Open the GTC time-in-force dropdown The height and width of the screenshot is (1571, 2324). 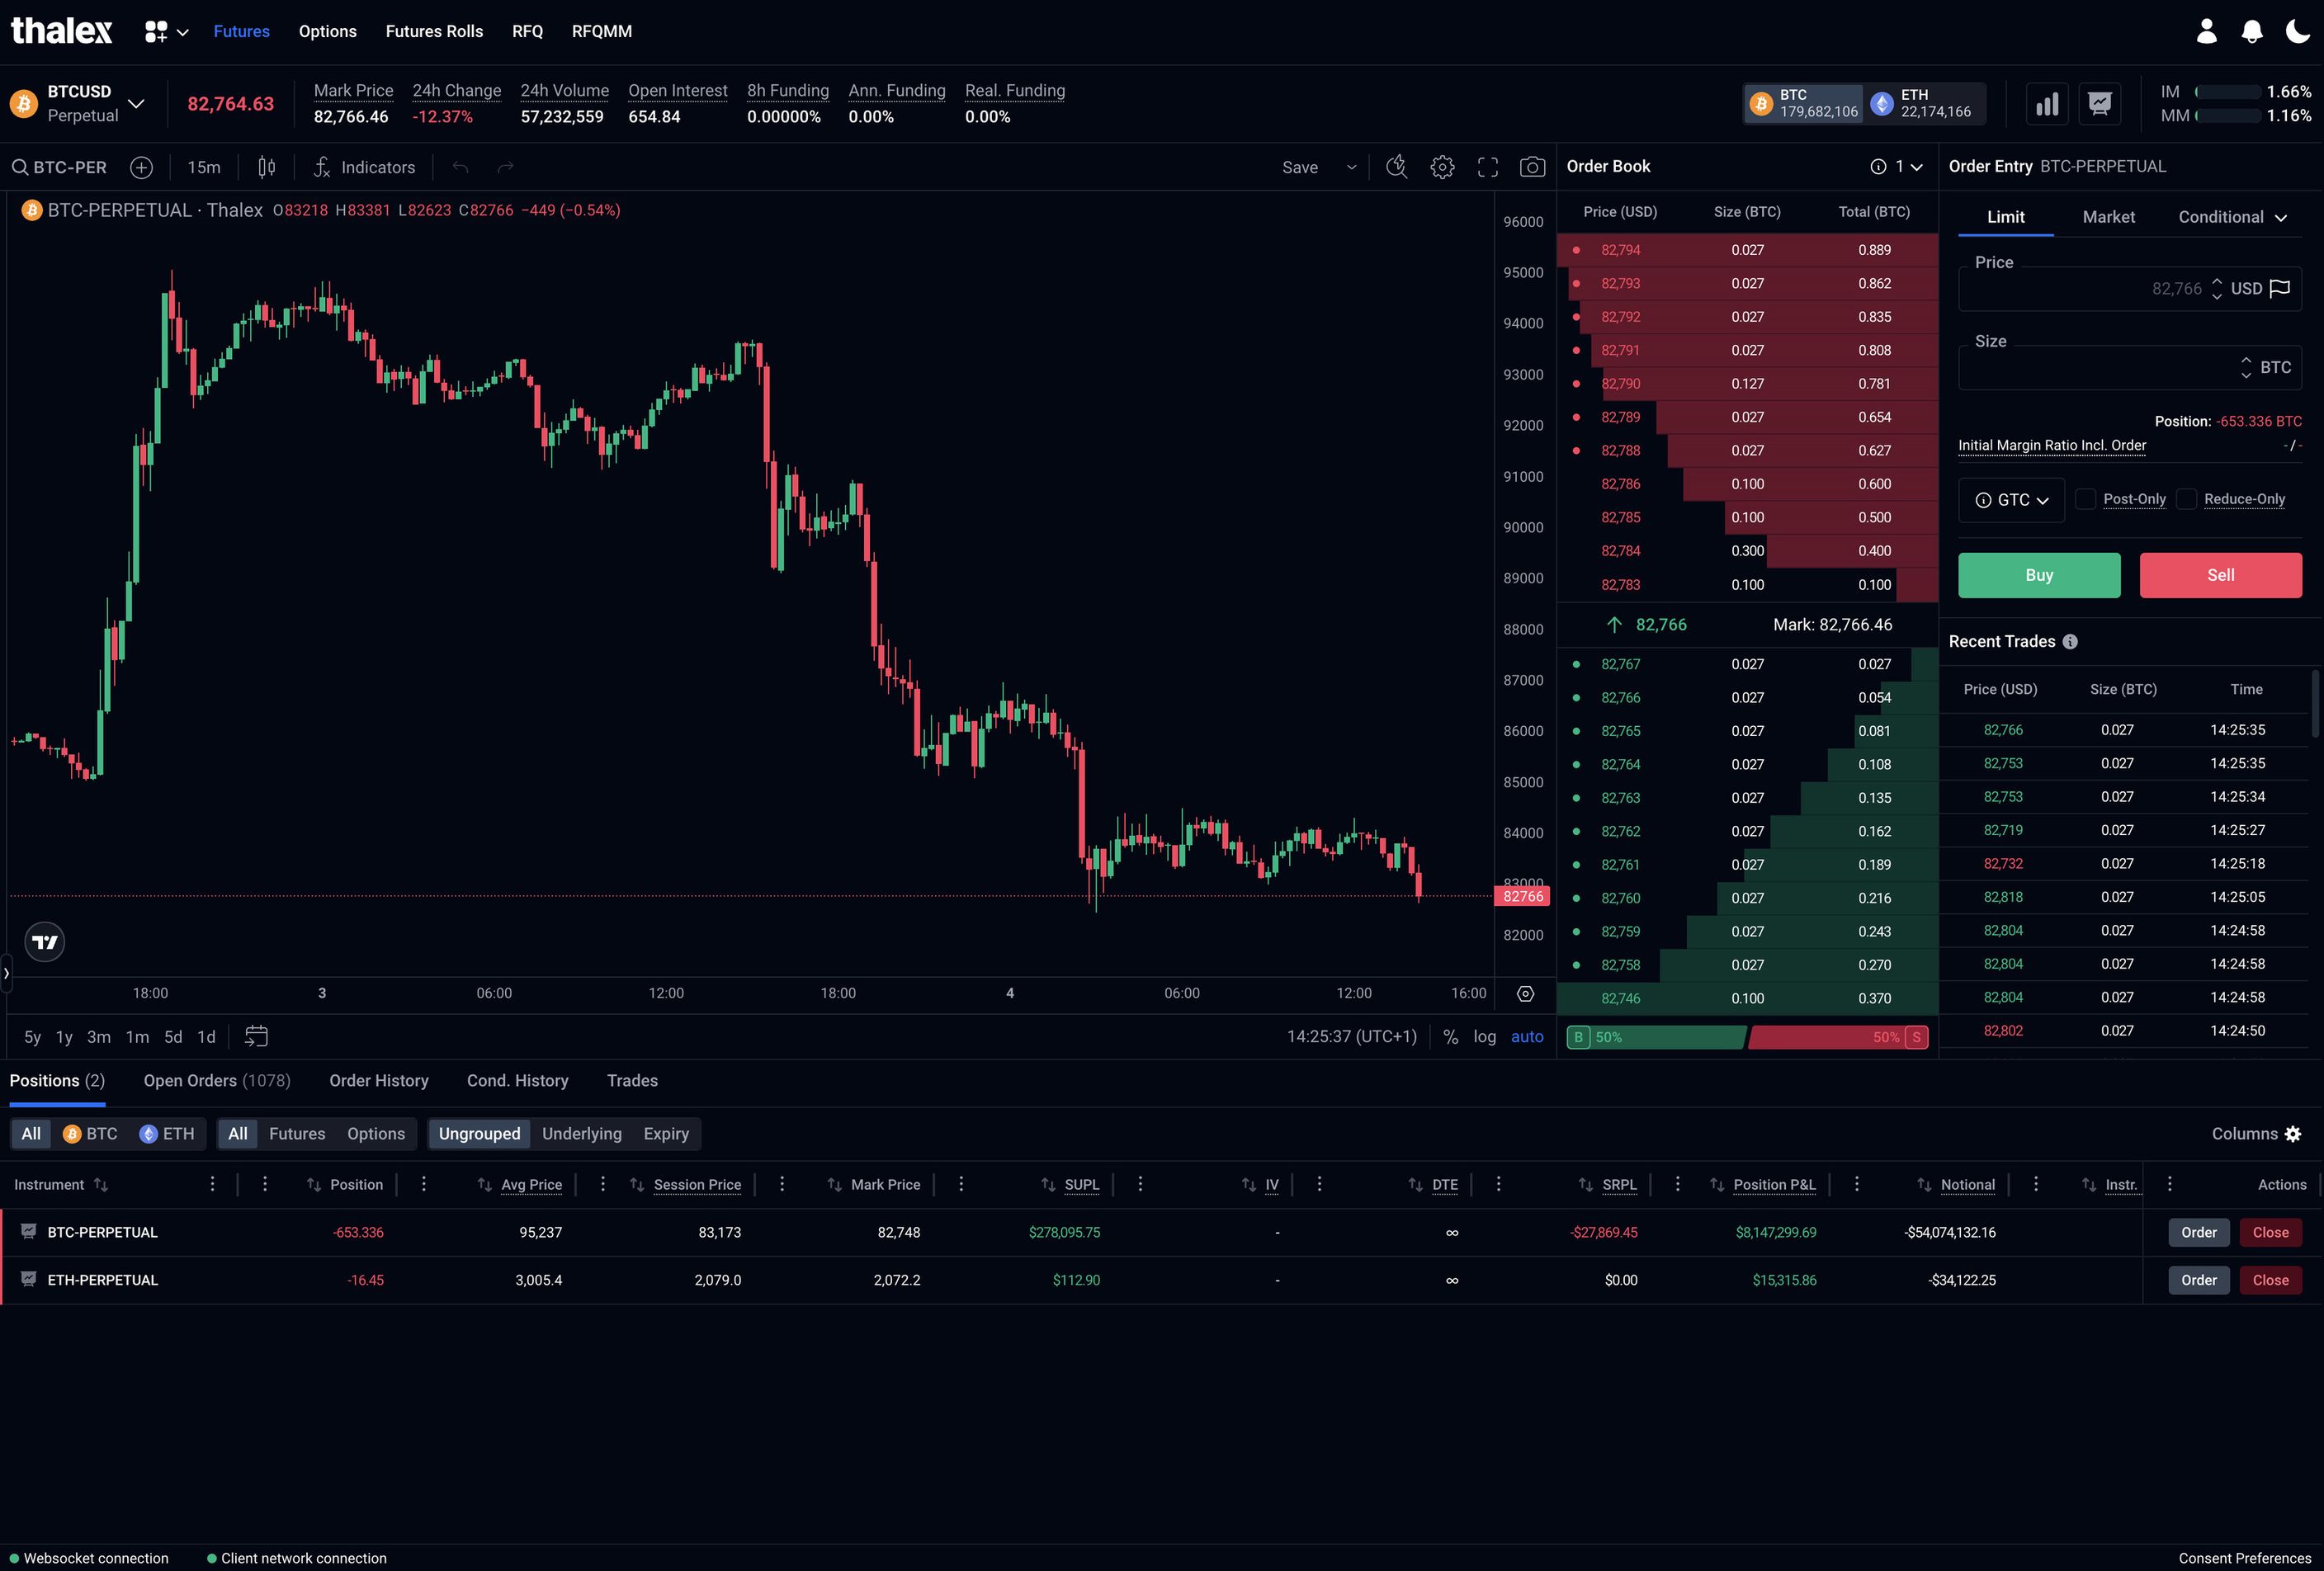(x=2011, y=500)
